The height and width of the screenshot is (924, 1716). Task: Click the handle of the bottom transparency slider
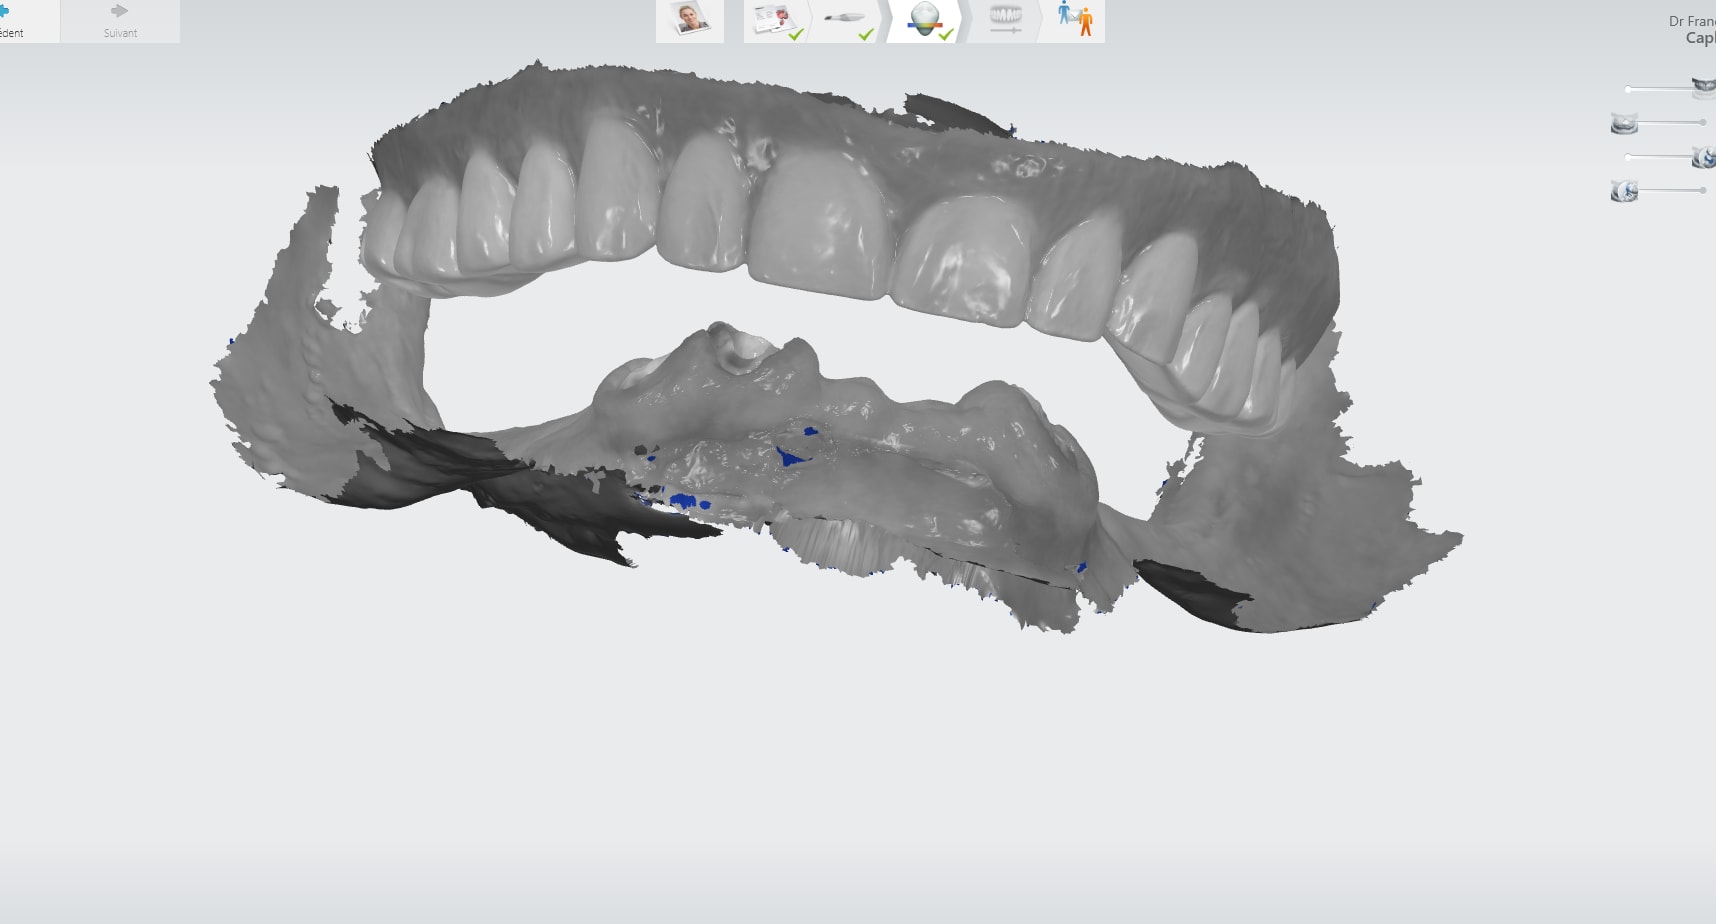[x=1702, y=190]
